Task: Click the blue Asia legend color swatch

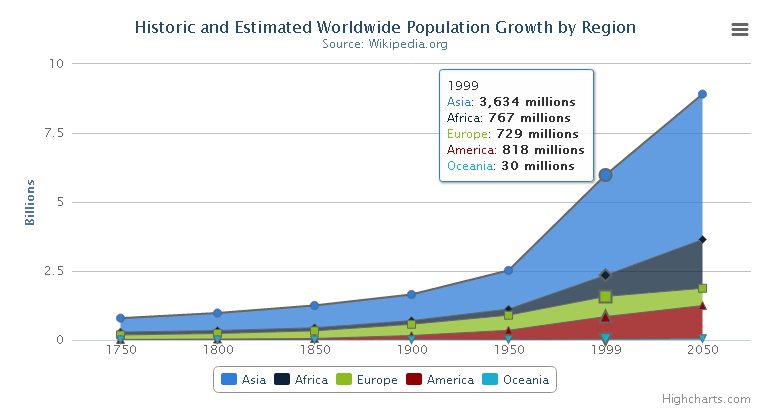Action: [229, 380]
